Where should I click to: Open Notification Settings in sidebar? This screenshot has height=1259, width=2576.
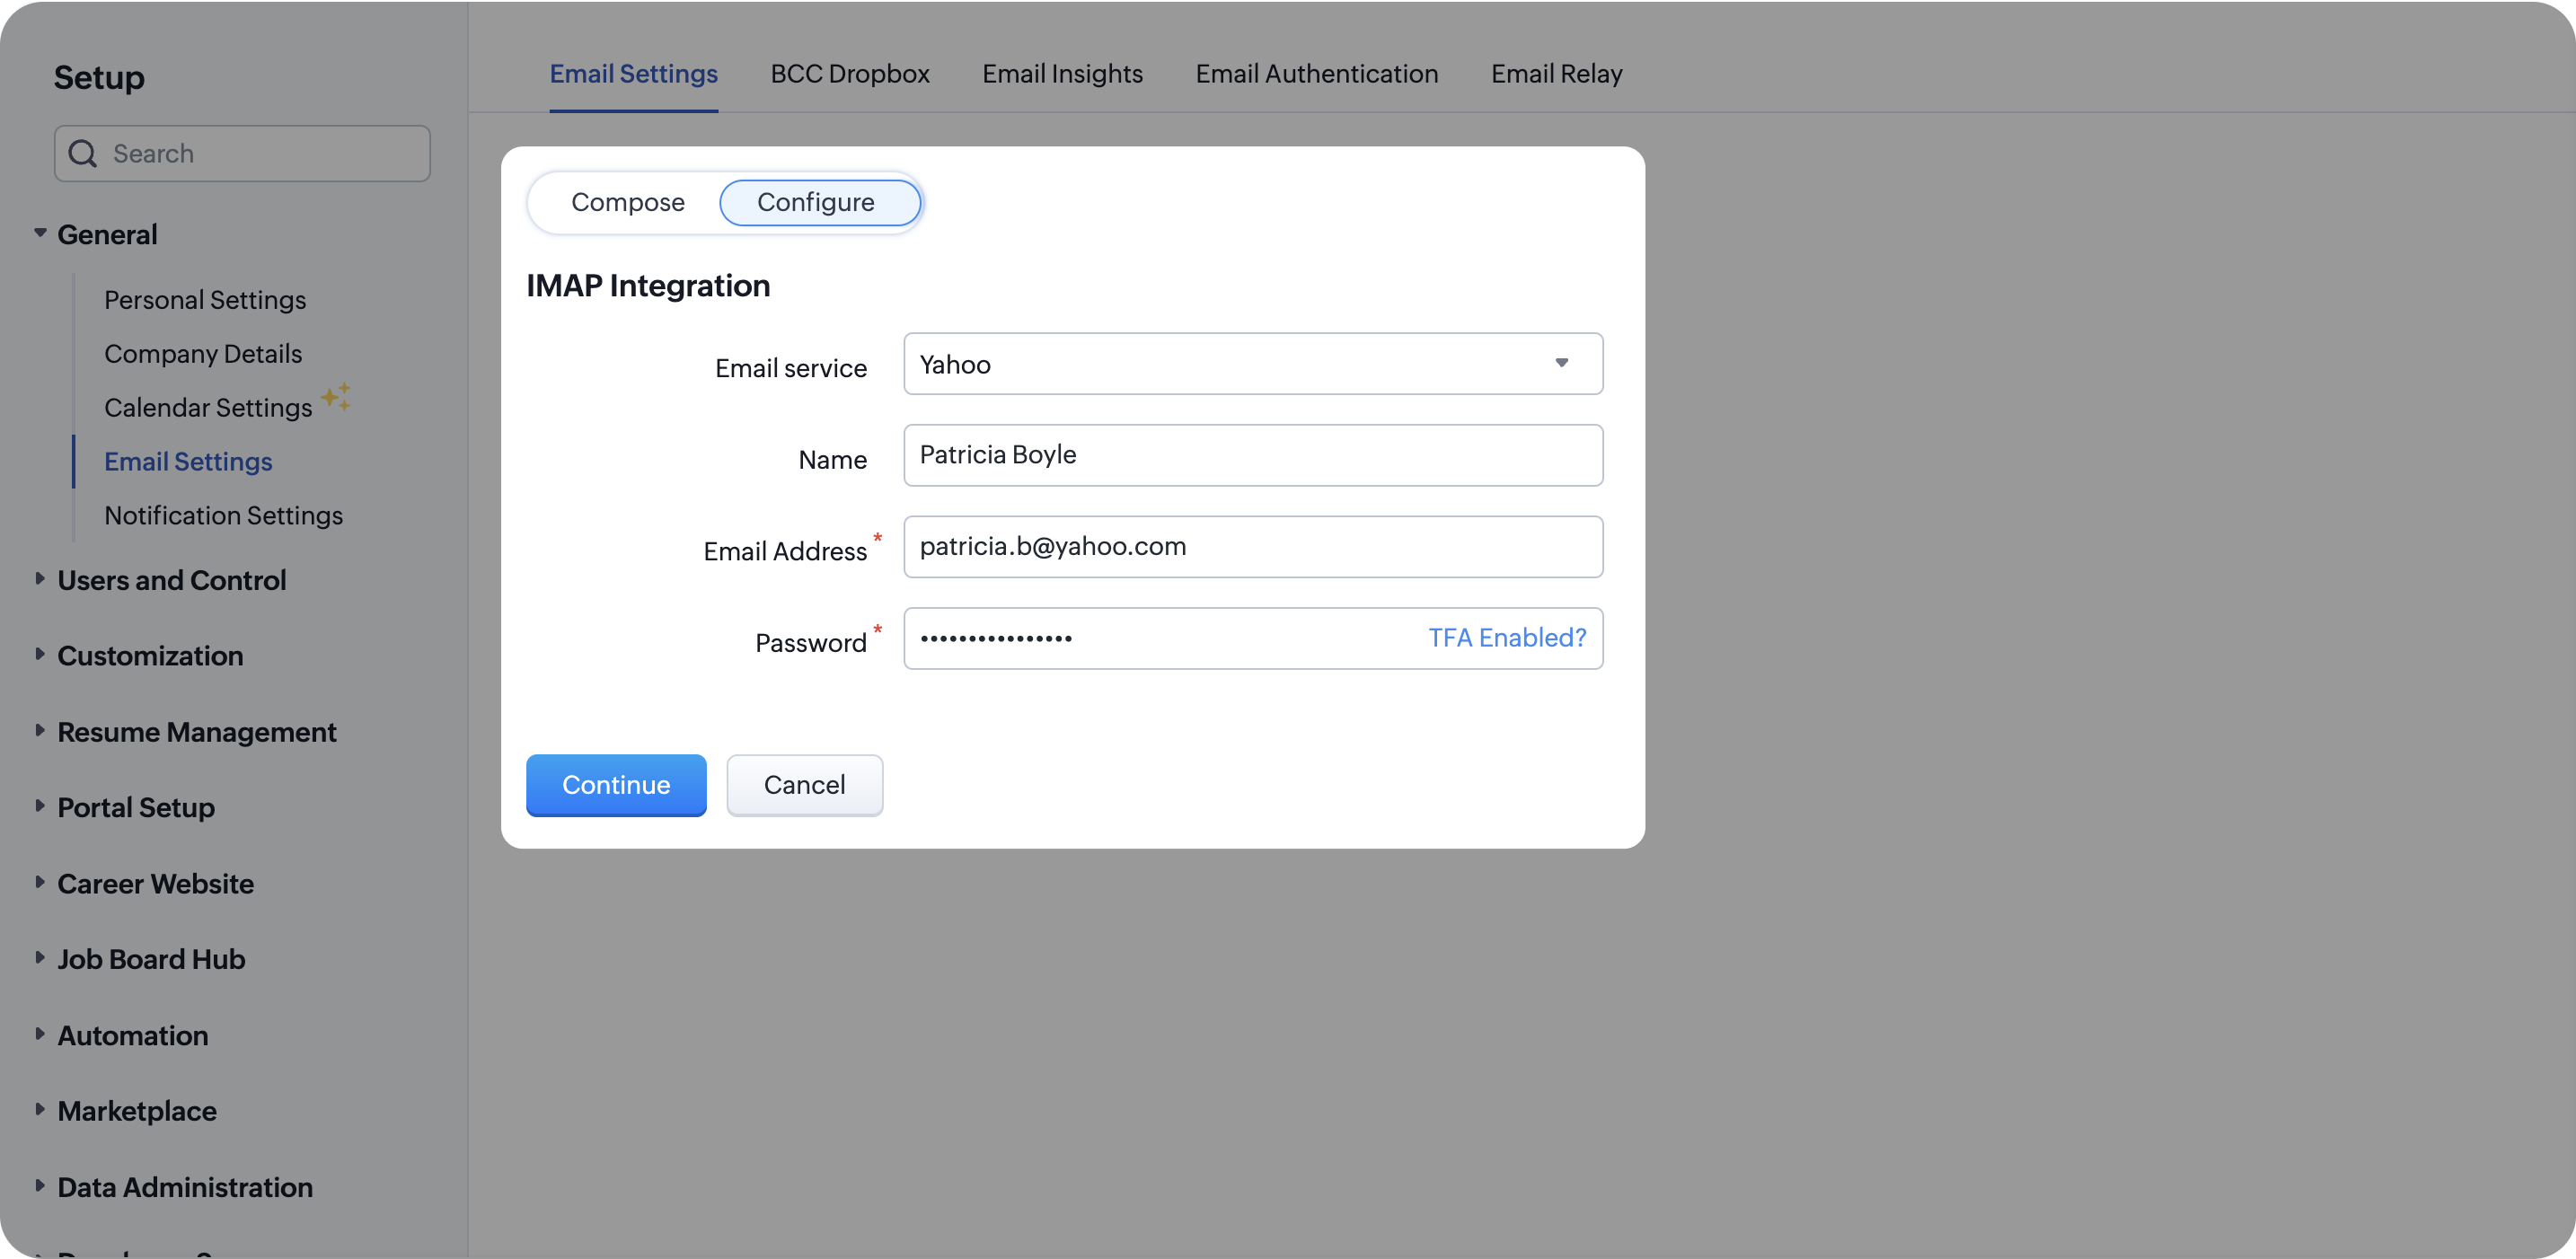(223, 515)
